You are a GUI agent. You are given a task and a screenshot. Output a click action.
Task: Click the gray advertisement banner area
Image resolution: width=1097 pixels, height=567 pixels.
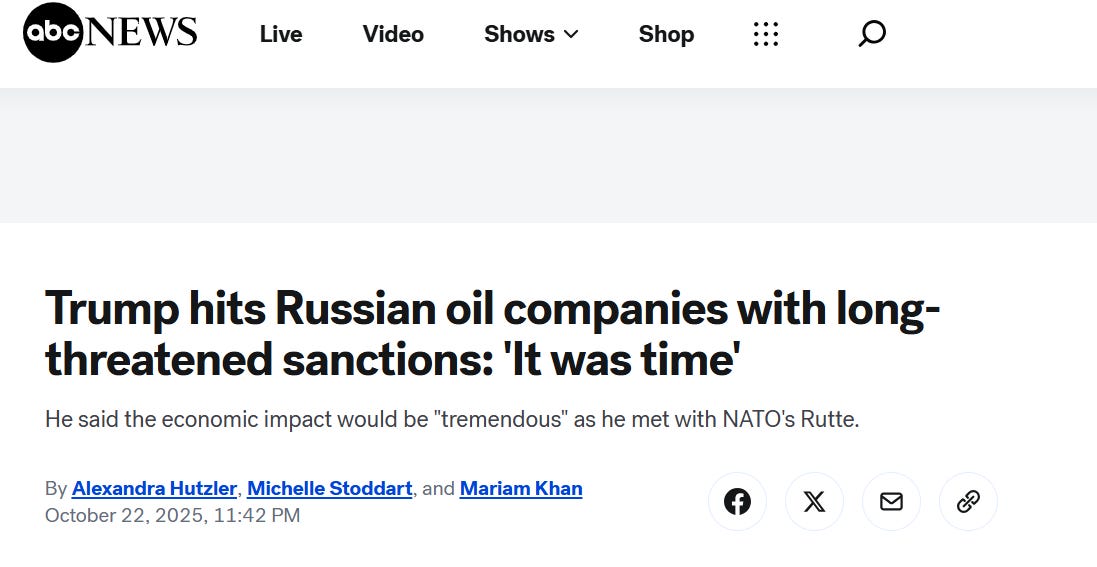pos(548,155)
